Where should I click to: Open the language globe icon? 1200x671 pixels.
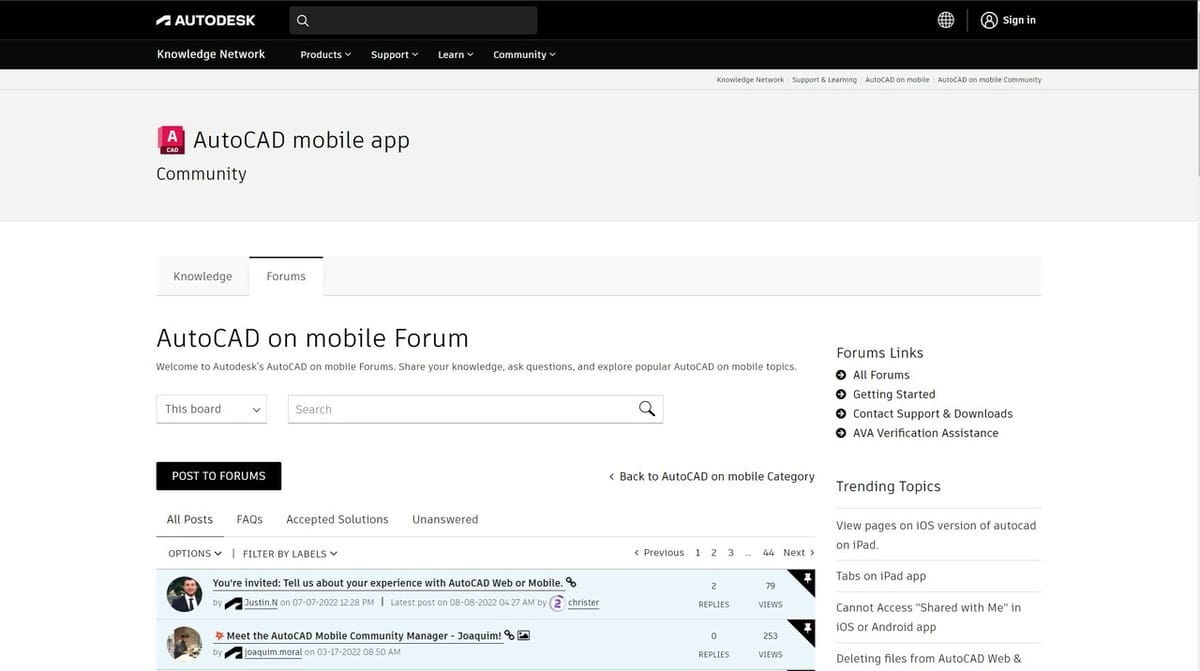point(946,20)
